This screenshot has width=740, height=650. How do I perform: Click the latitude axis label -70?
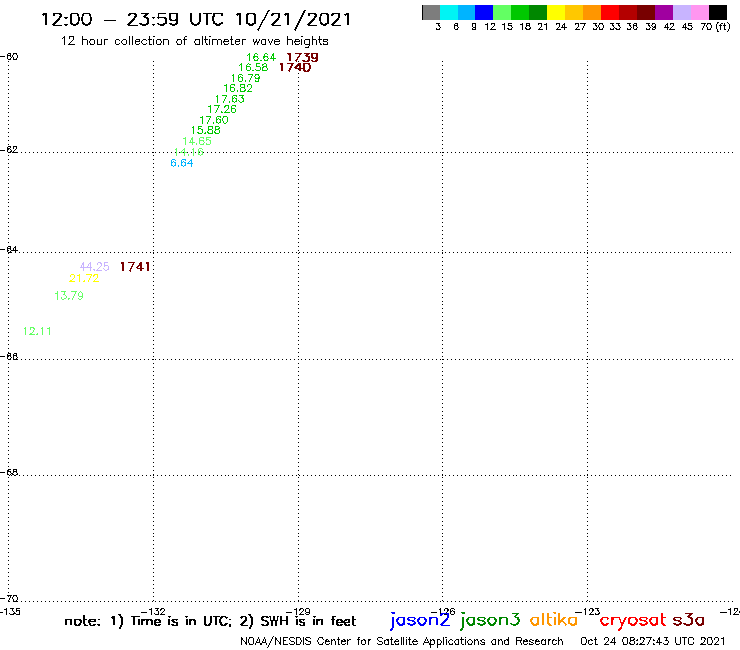point(9,599)
